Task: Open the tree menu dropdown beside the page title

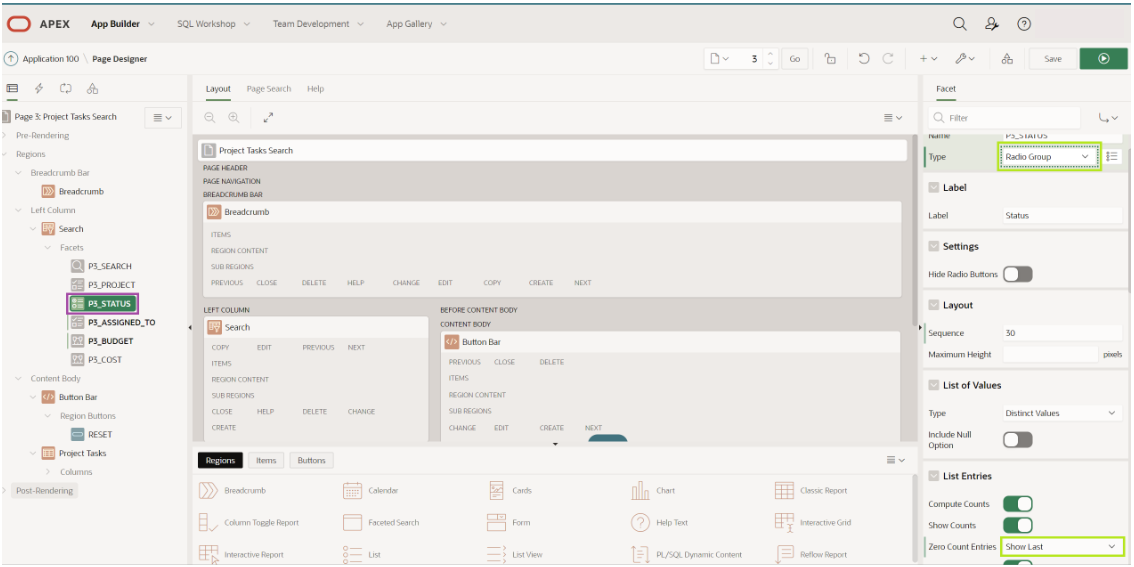Action: click(x=163, y=117)
